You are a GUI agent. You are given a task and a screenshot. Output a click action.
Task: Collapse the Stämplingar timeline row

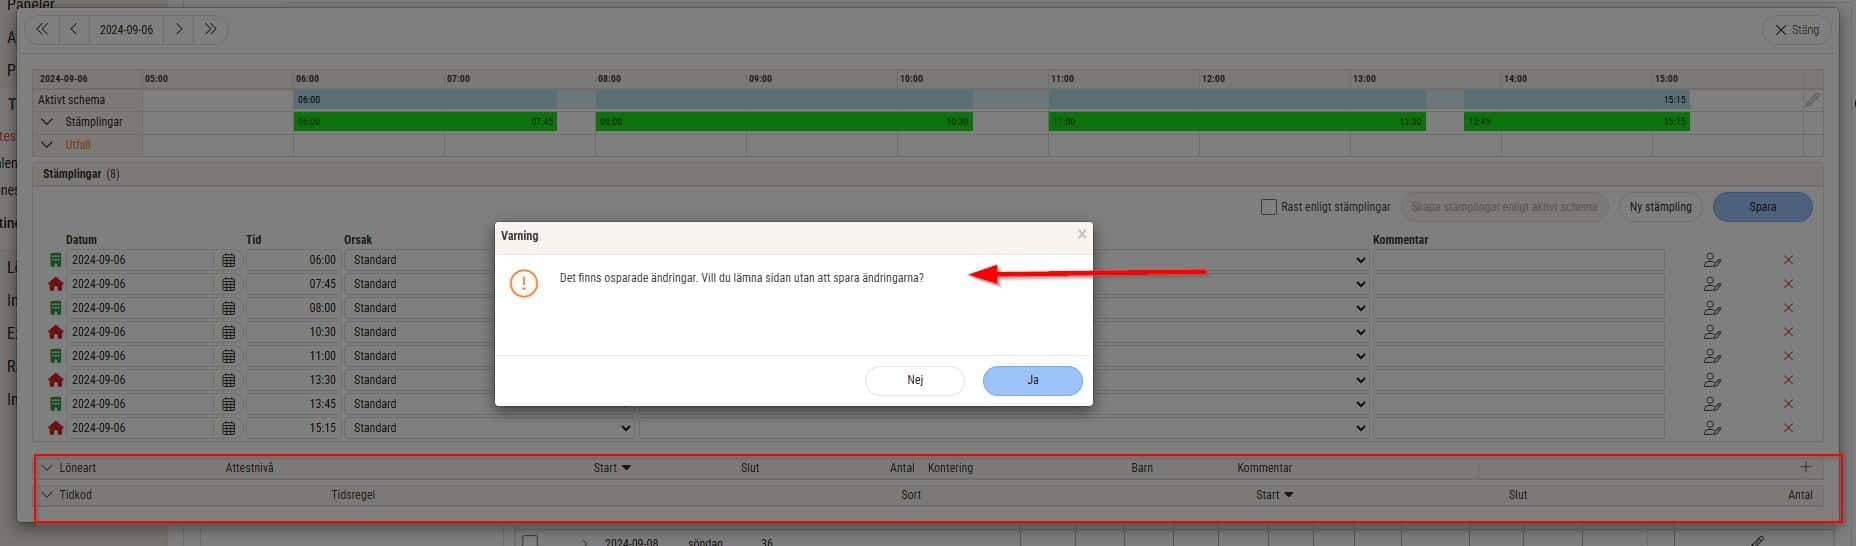pyautogui.click(x=47, y=122)
